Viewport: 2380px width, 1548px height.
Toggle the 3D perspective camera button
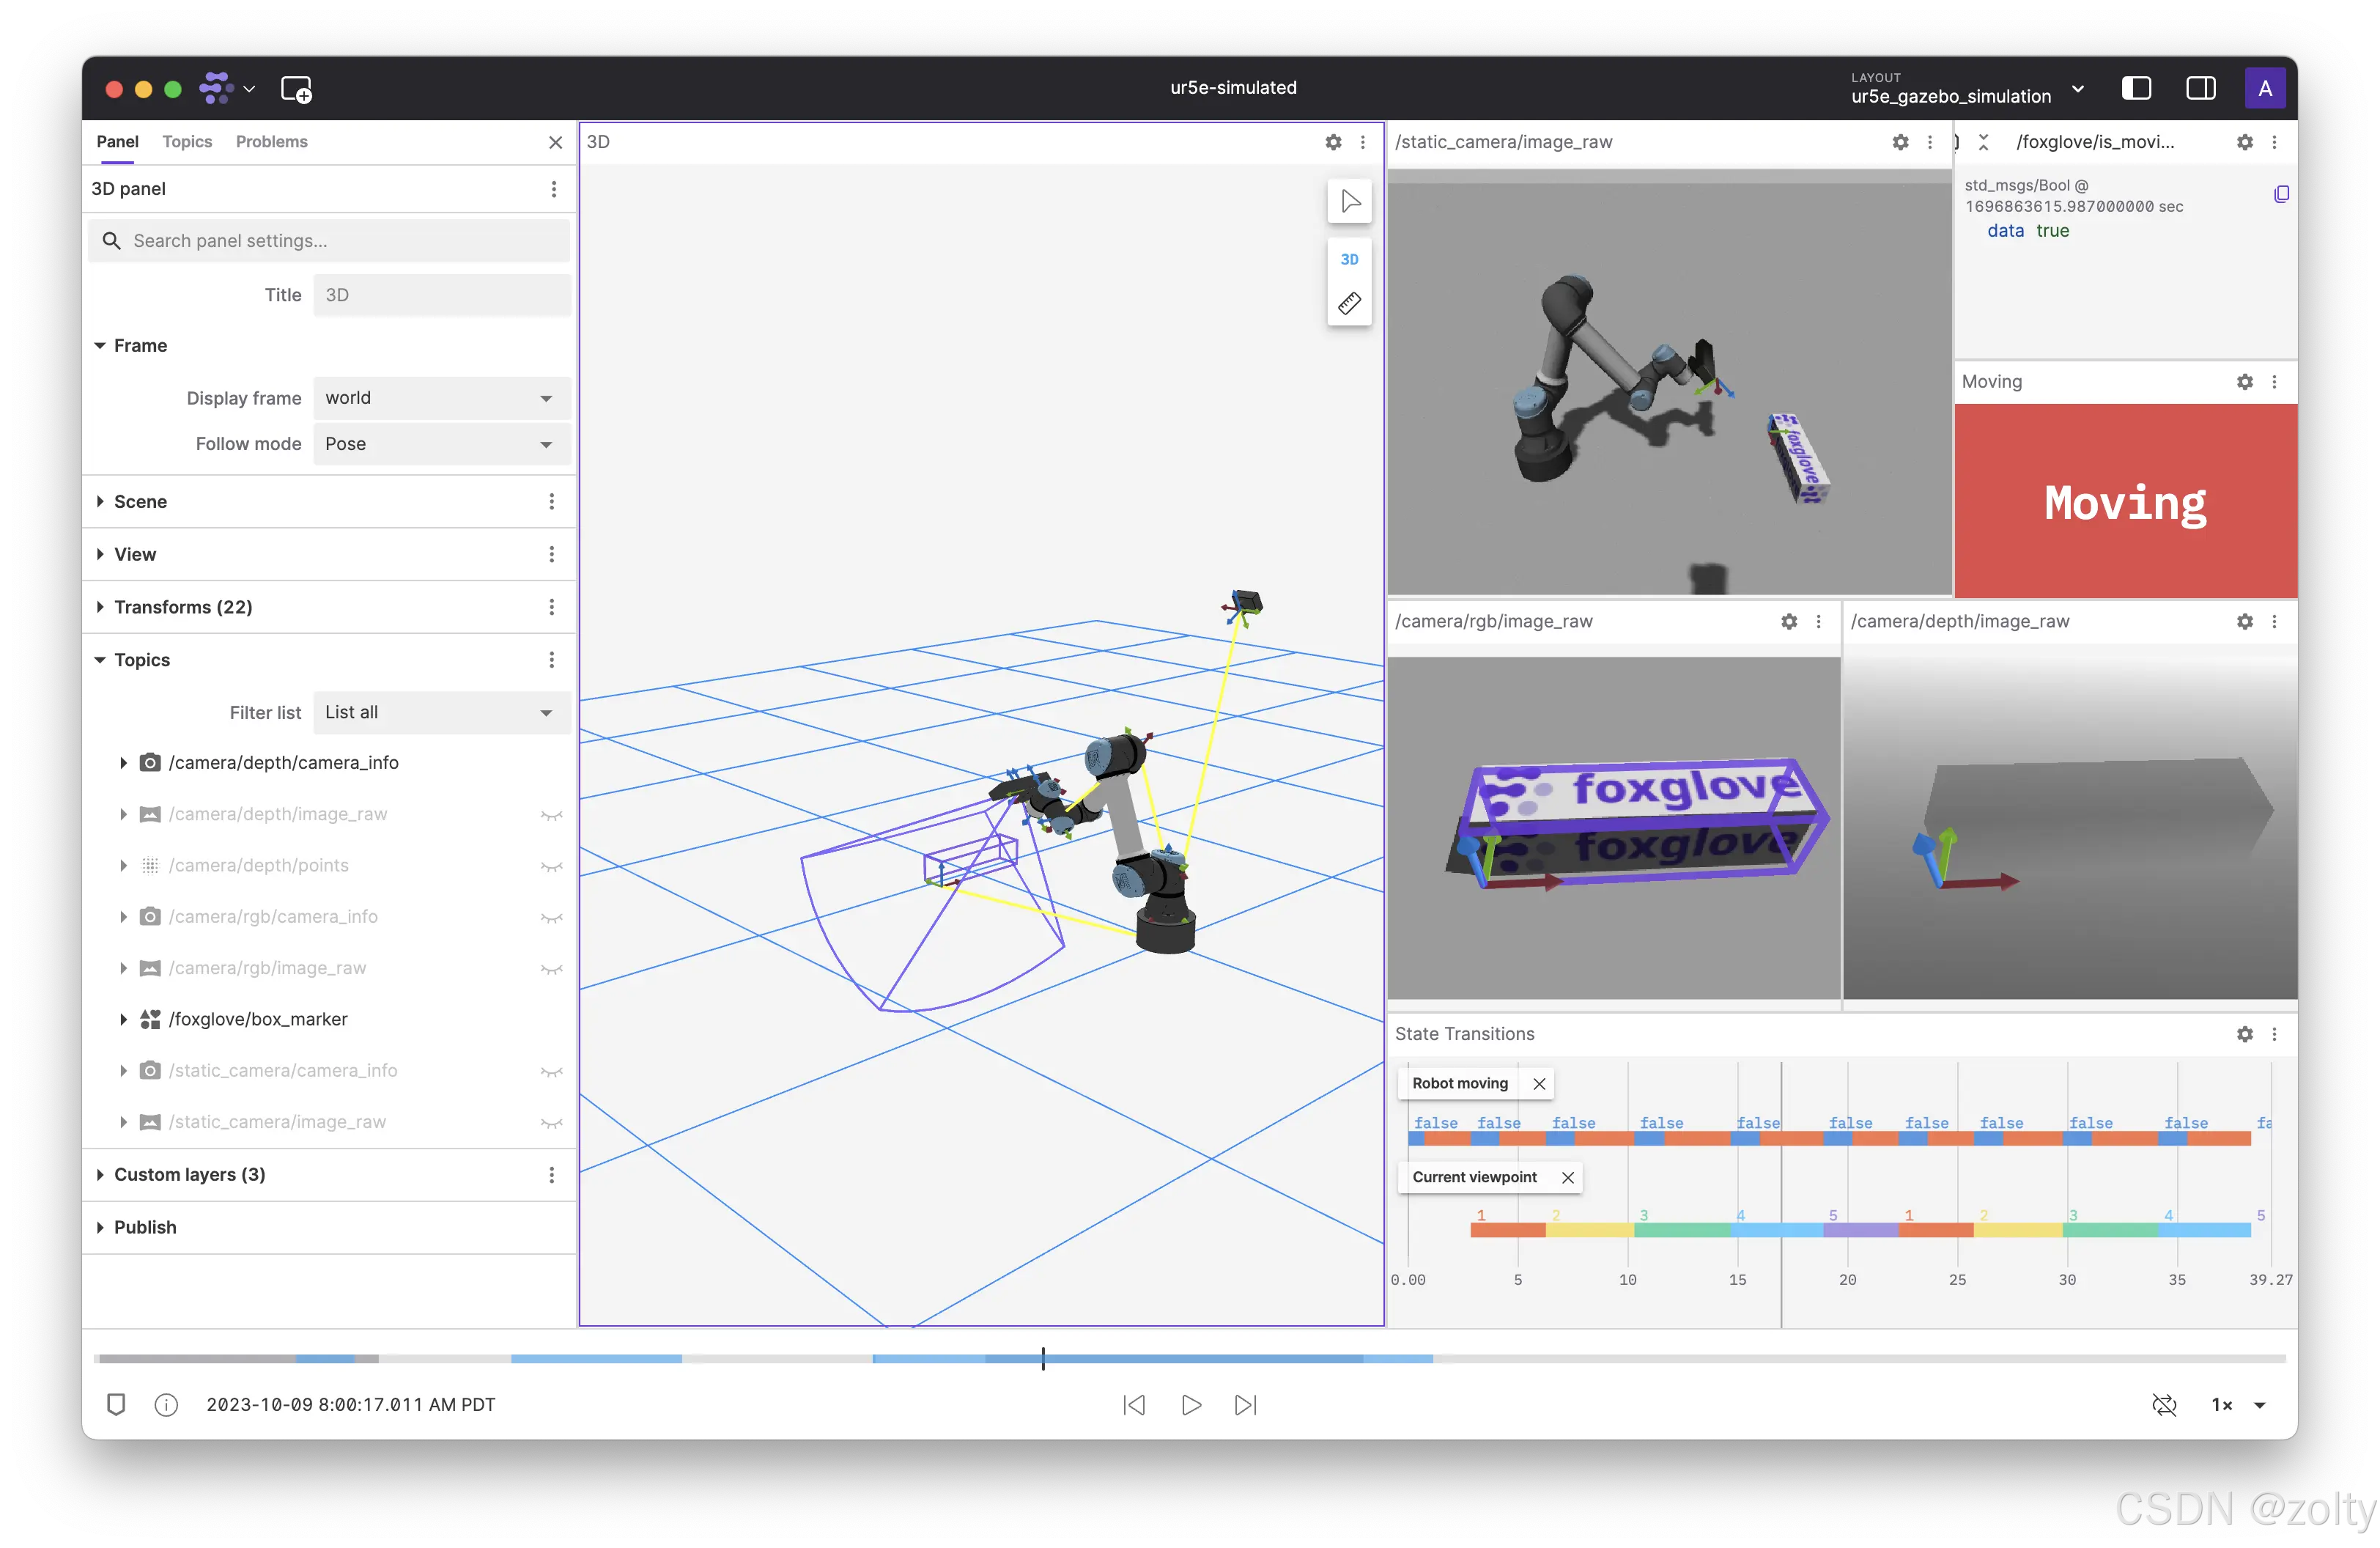1349,259
